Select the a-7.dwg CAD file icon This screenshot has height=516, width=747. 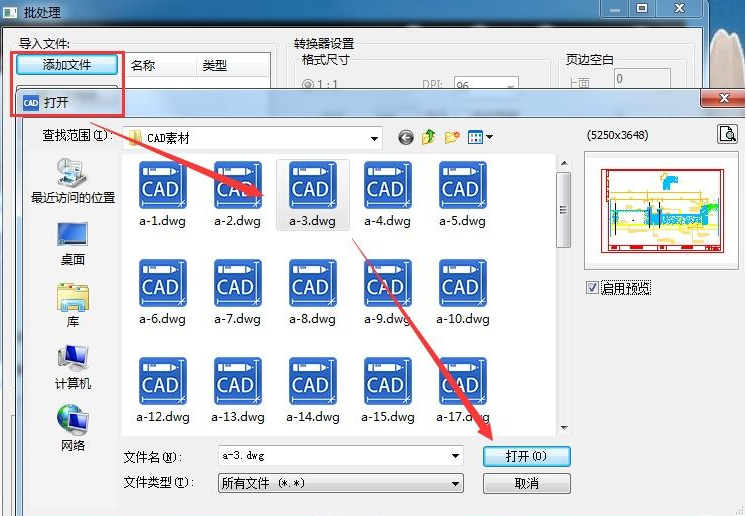(237, 283)
